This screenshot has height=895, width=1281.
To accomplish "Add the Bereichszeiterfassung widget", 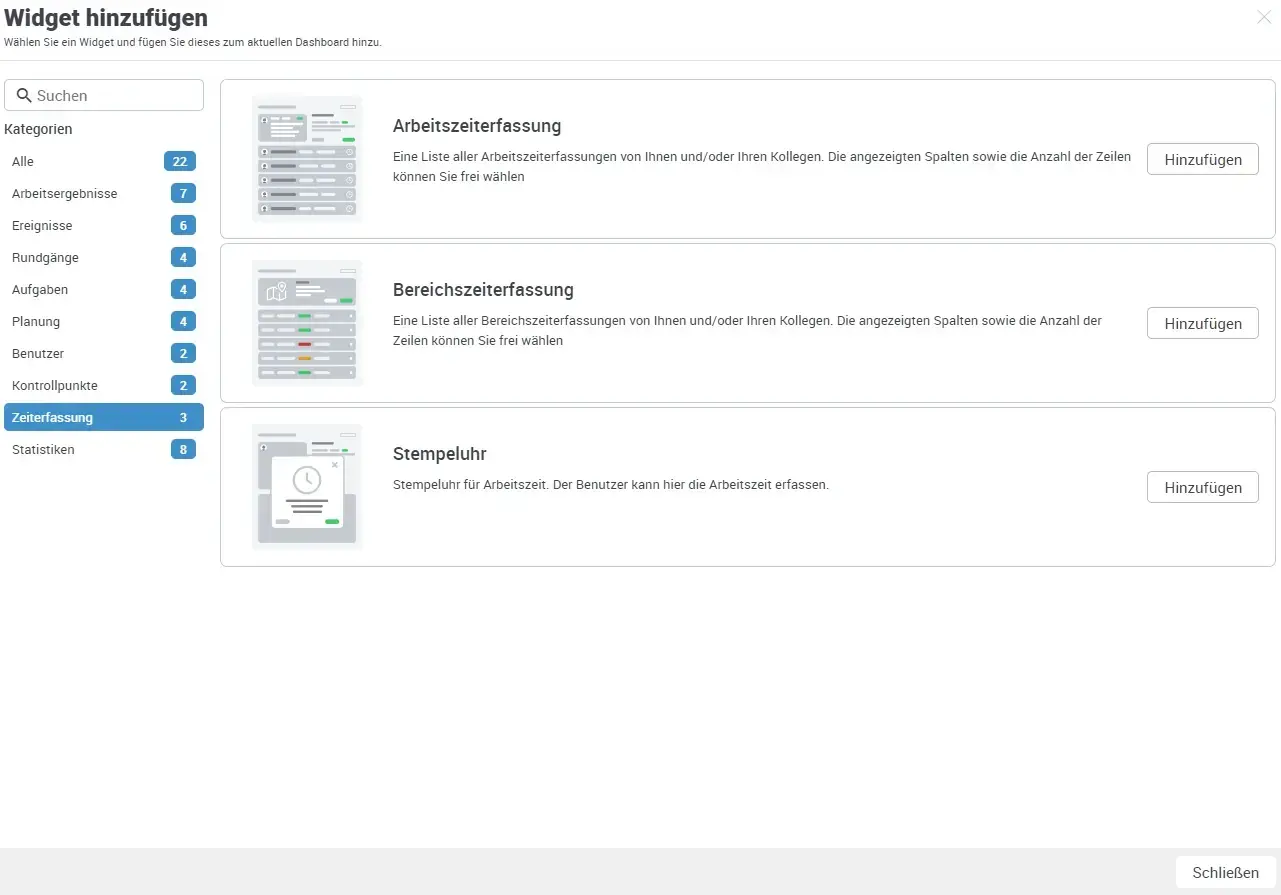I will [1202, 323].
